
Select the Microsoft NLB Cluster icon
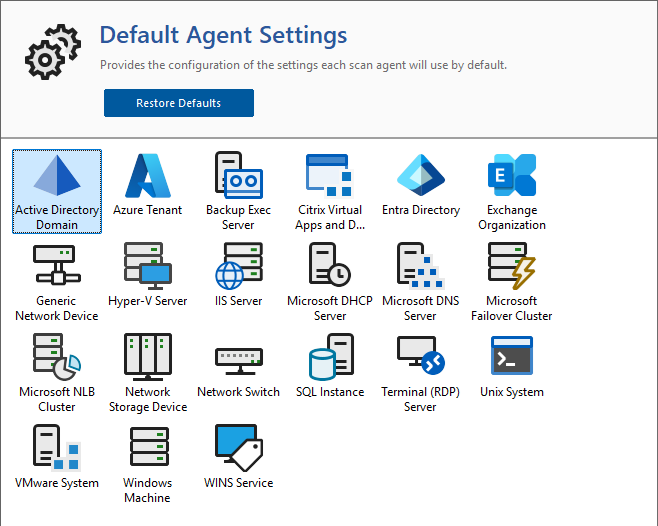(57, 359)
